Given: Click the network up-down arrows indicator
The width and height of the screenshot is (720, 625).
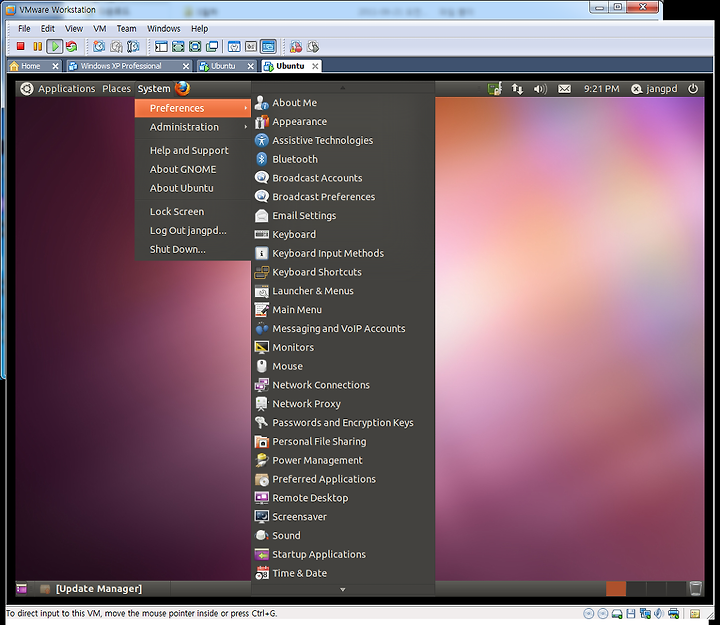Looking at the screenshot, I should point(518,89).
